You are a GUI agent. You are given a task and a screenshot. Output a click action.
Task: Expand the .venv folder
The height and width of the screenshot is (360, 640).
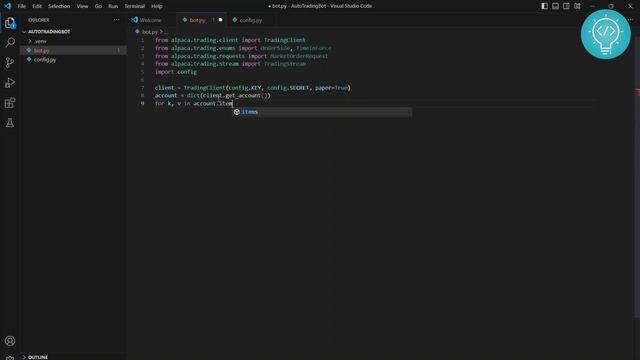point(40,41)
